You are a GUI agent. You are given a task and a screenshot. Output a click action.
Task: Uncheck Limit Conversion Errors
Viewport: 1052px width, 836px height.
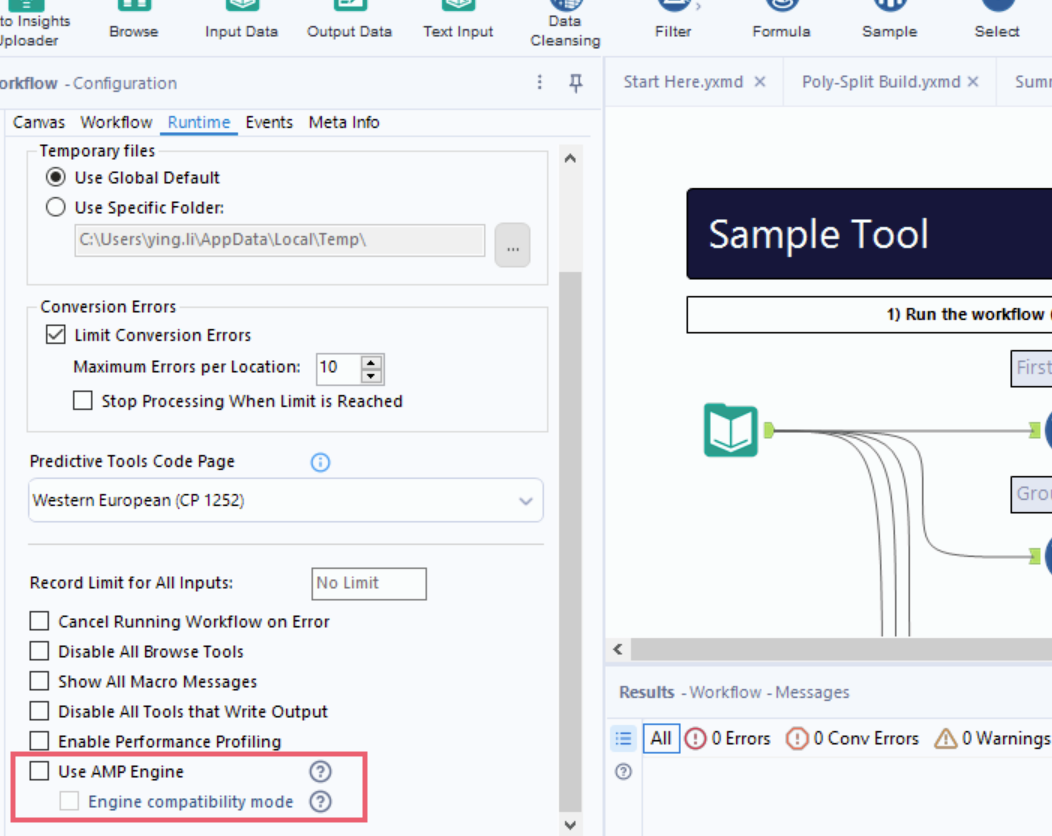(55, 334)
